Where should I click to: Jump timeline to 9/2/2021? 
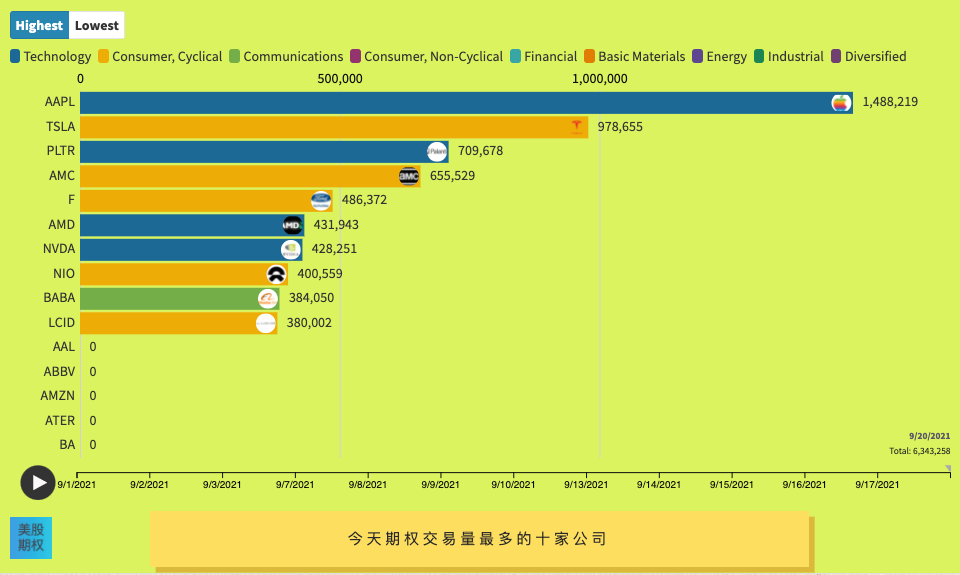tap(149, 484)
